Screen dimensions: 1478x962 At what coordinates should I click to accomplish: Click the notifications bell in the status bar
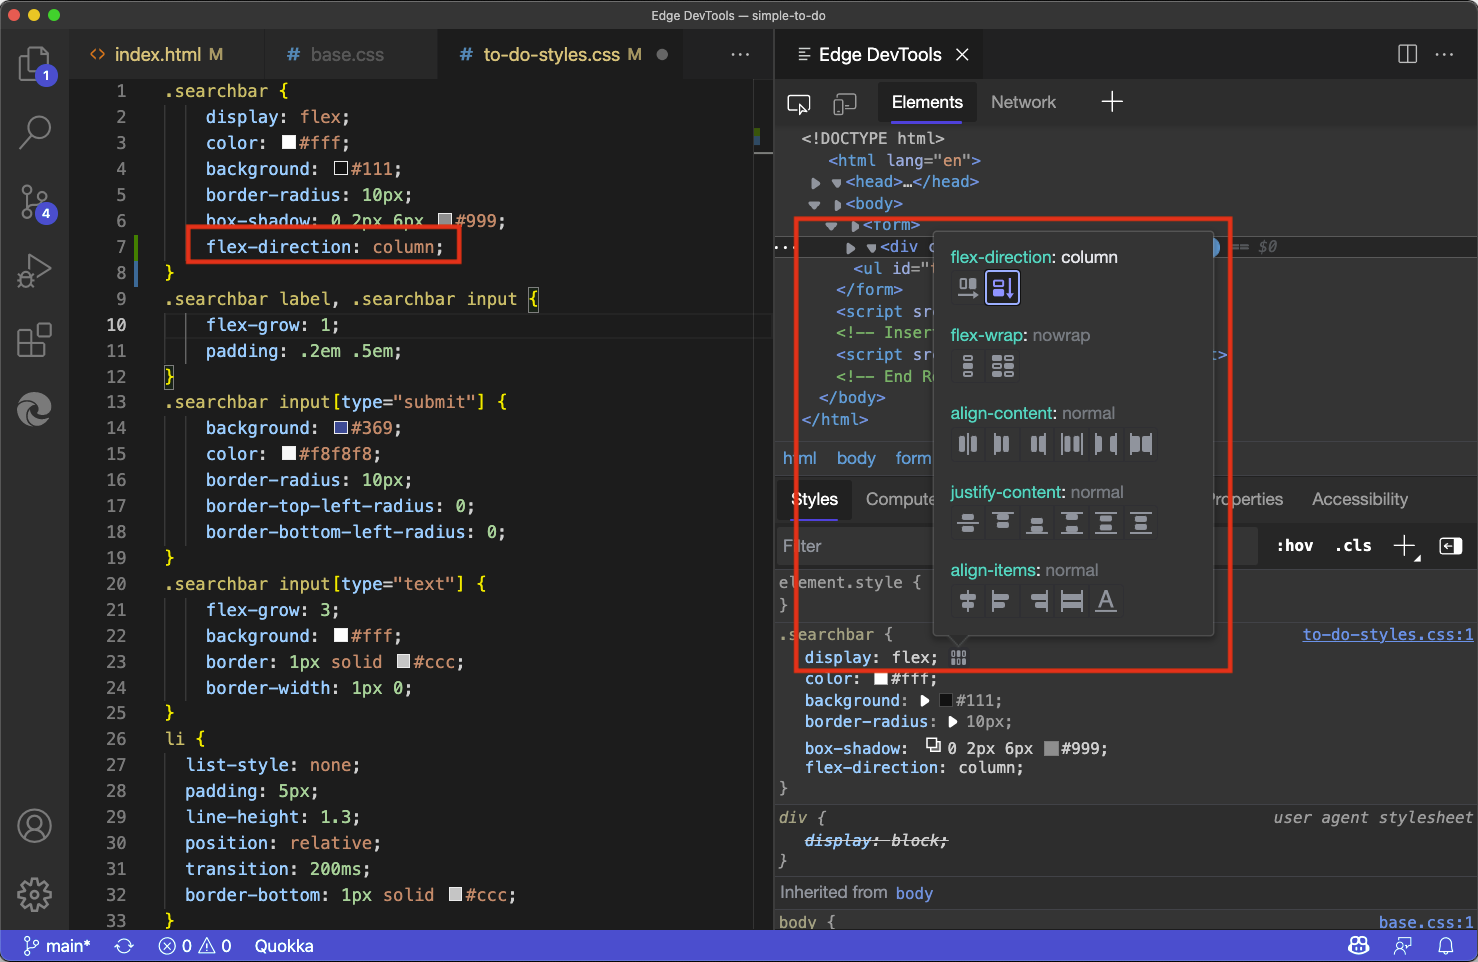(1447, 945)
